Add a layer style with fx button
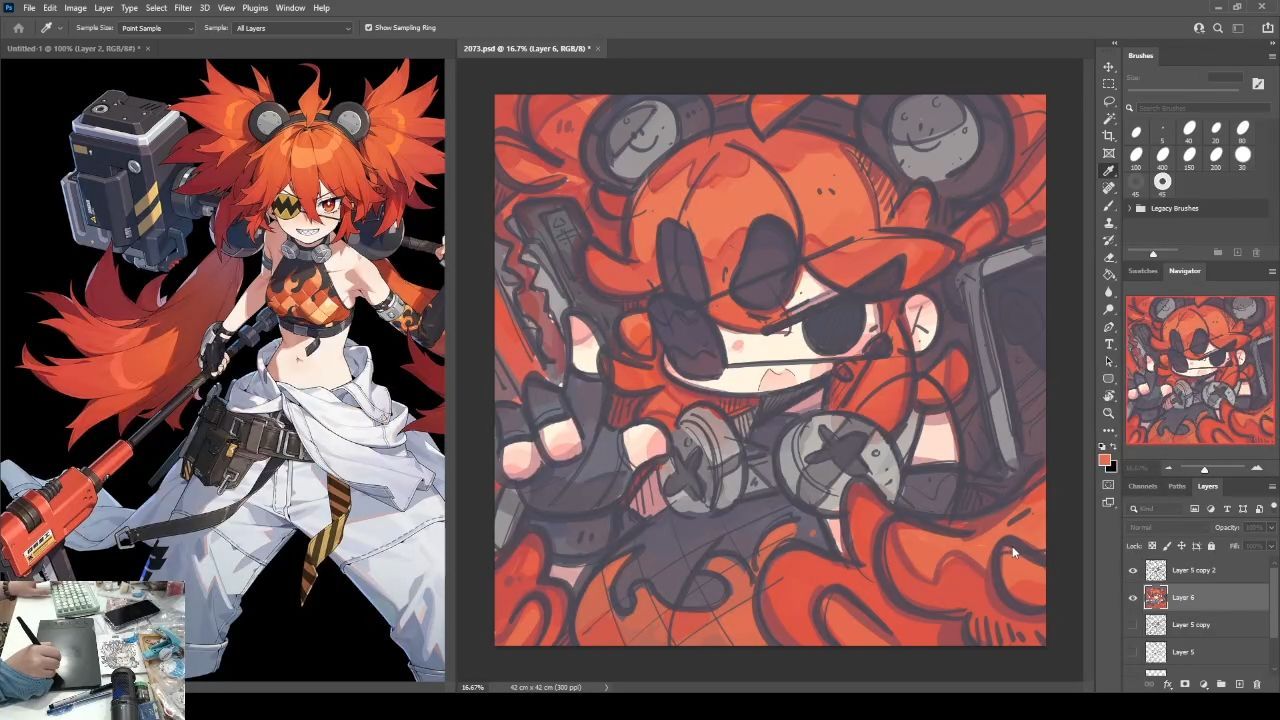This screenshot has height=720, width=1280. pos(1167,685)
